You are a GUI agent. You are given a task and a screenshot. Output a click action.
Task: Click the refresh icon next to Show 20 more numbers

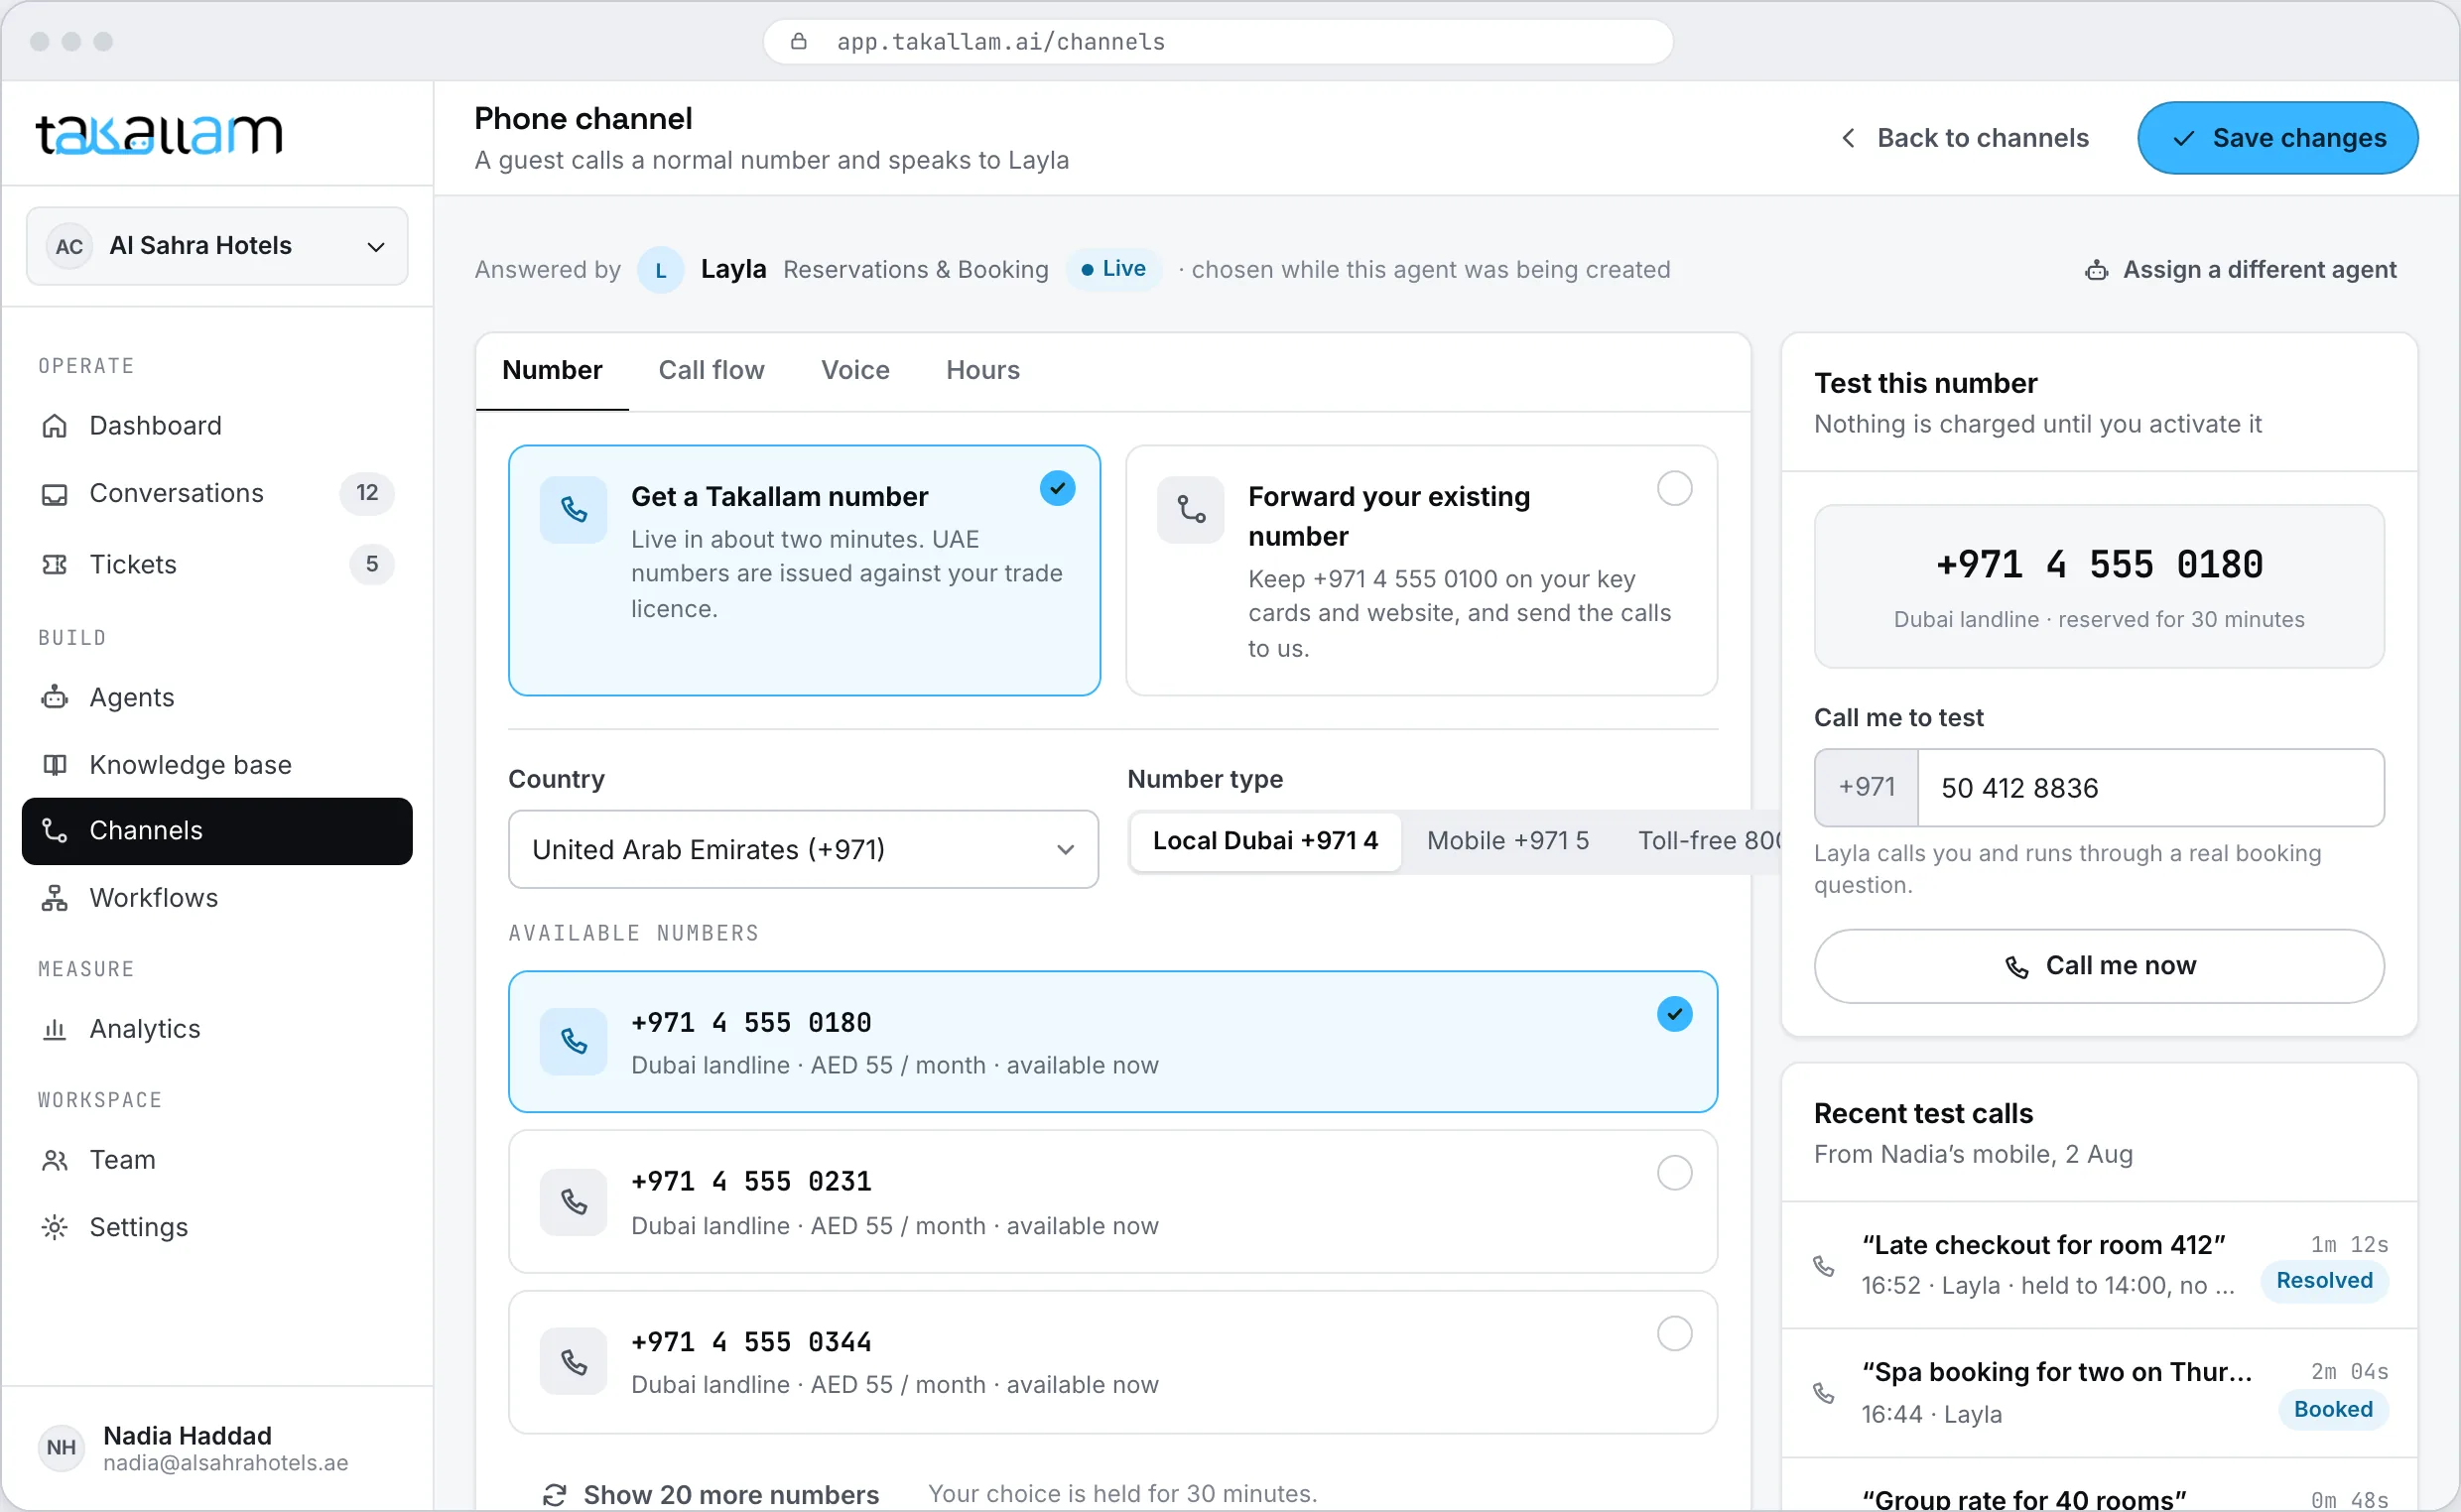tap(554, 1495)
